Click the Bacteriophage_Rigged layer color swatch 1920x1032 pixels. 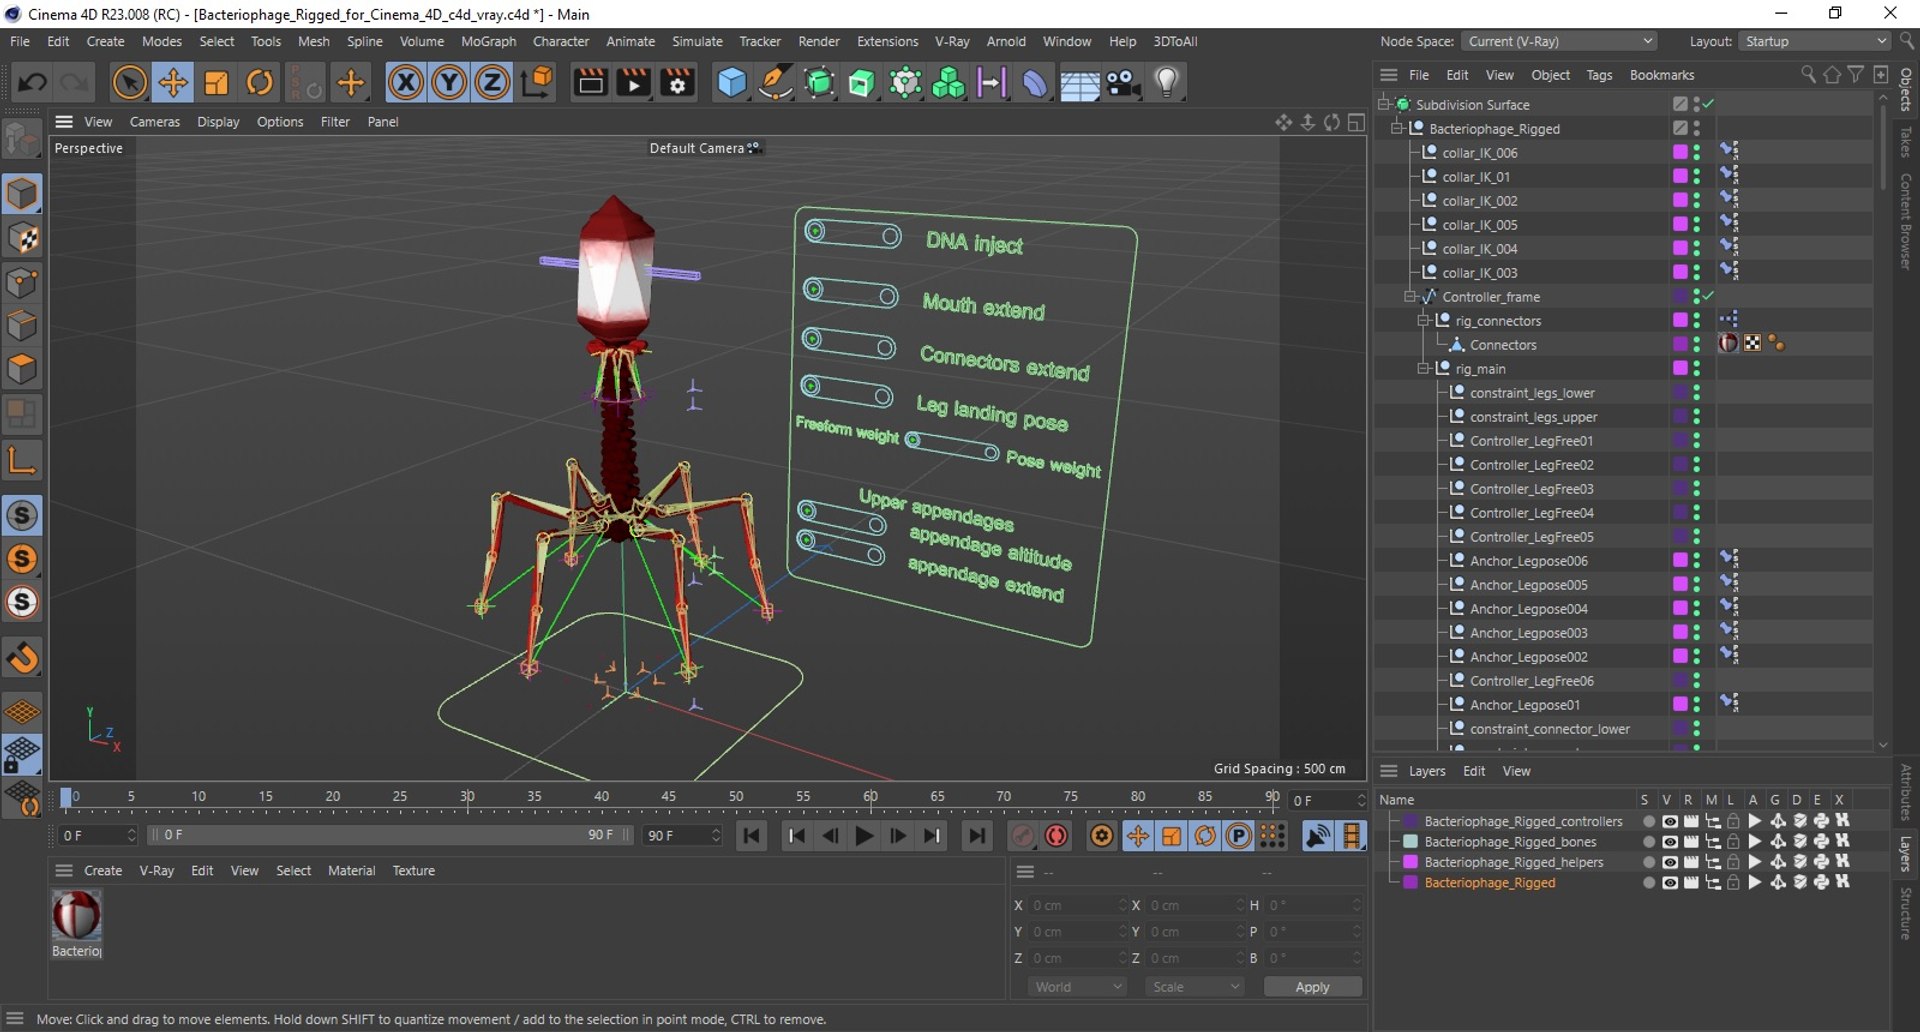1410,883
